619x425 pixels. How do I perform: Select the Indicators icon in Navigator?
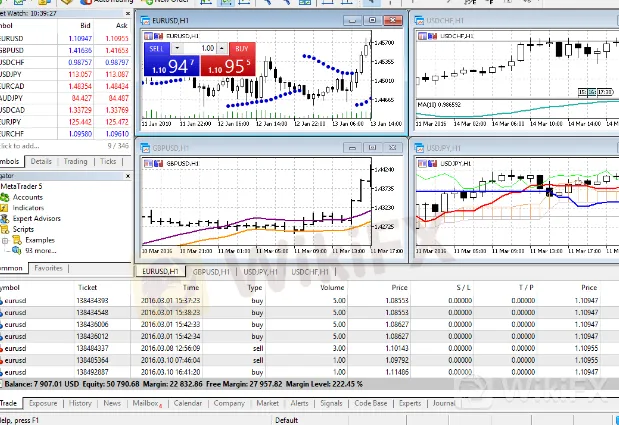point(6,208)
